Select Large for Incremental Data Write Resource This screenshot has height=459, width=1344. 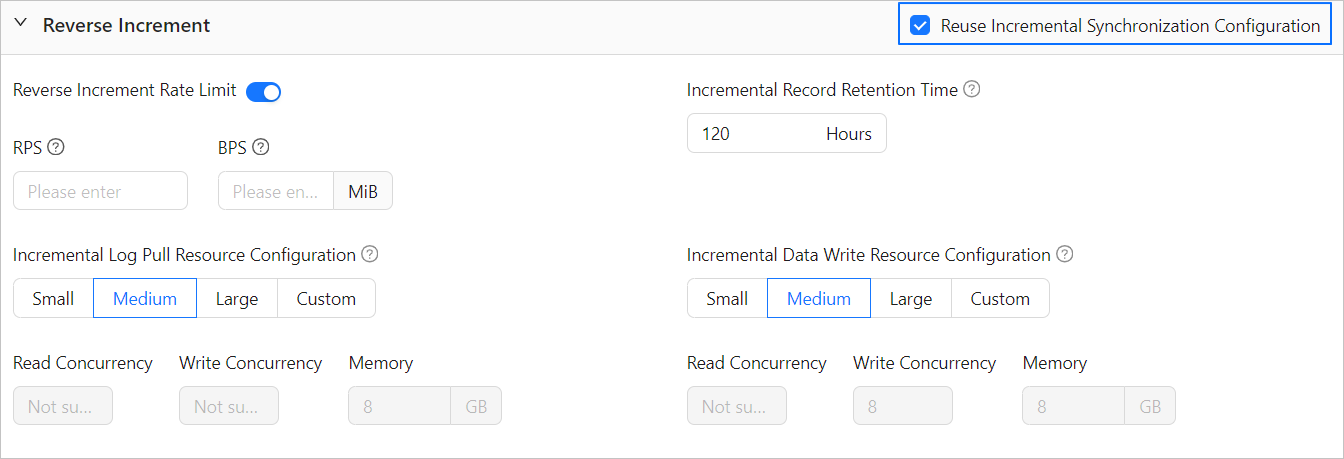[911, 298]
